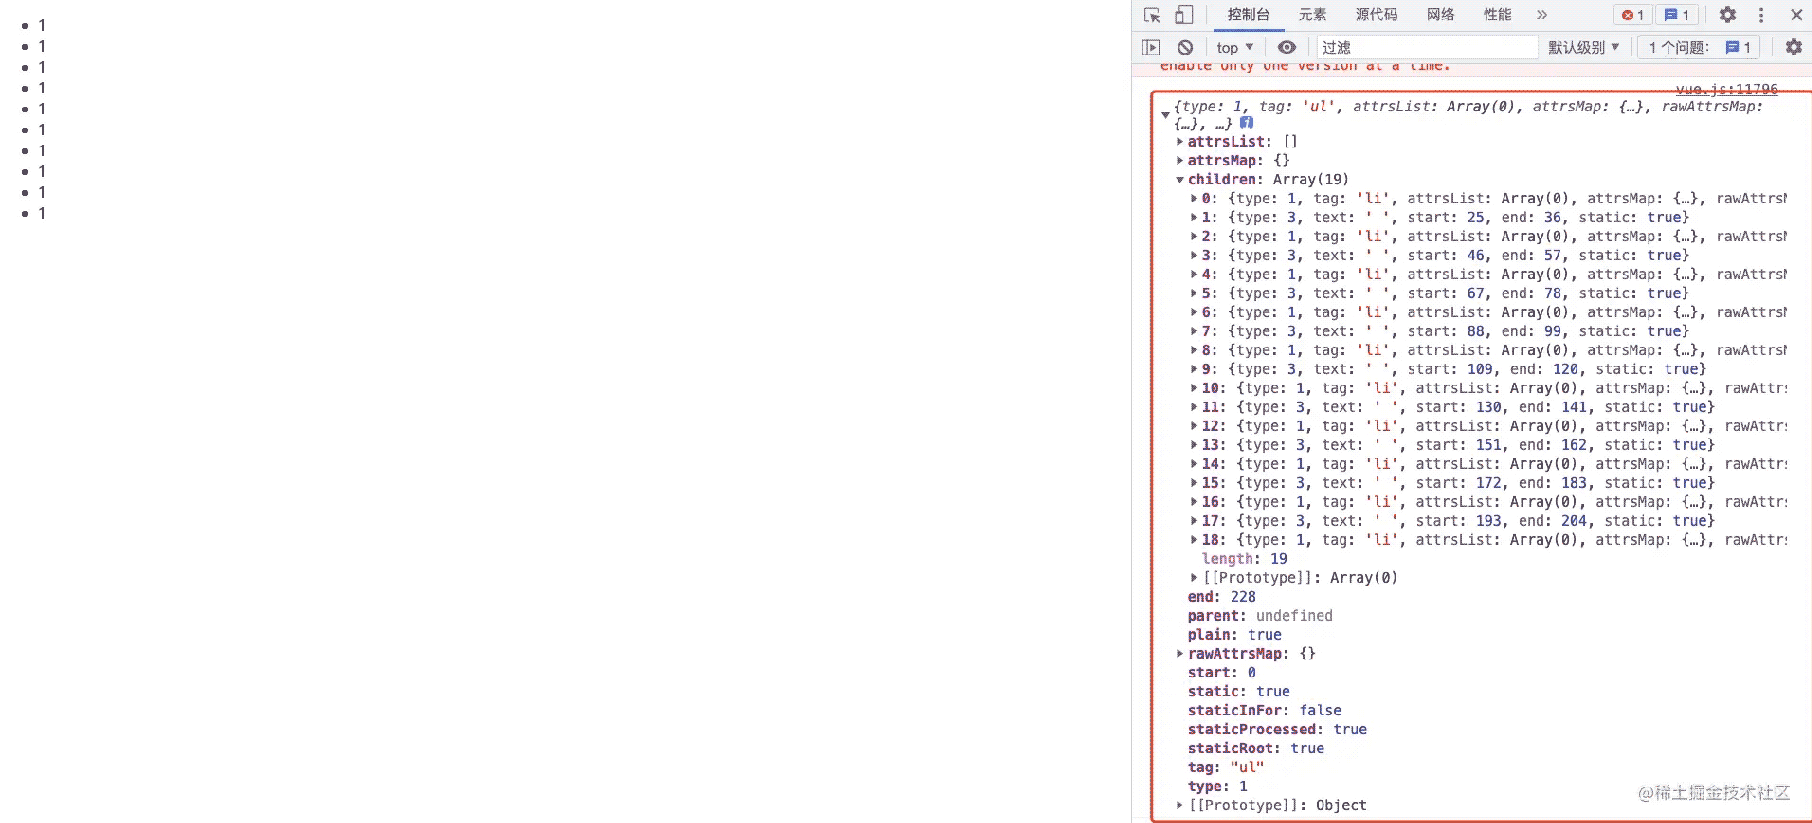Open the DevTools settings gear
Image resolution: width=1812 pixels, height=823 pixels.
tap(1728, 15)
